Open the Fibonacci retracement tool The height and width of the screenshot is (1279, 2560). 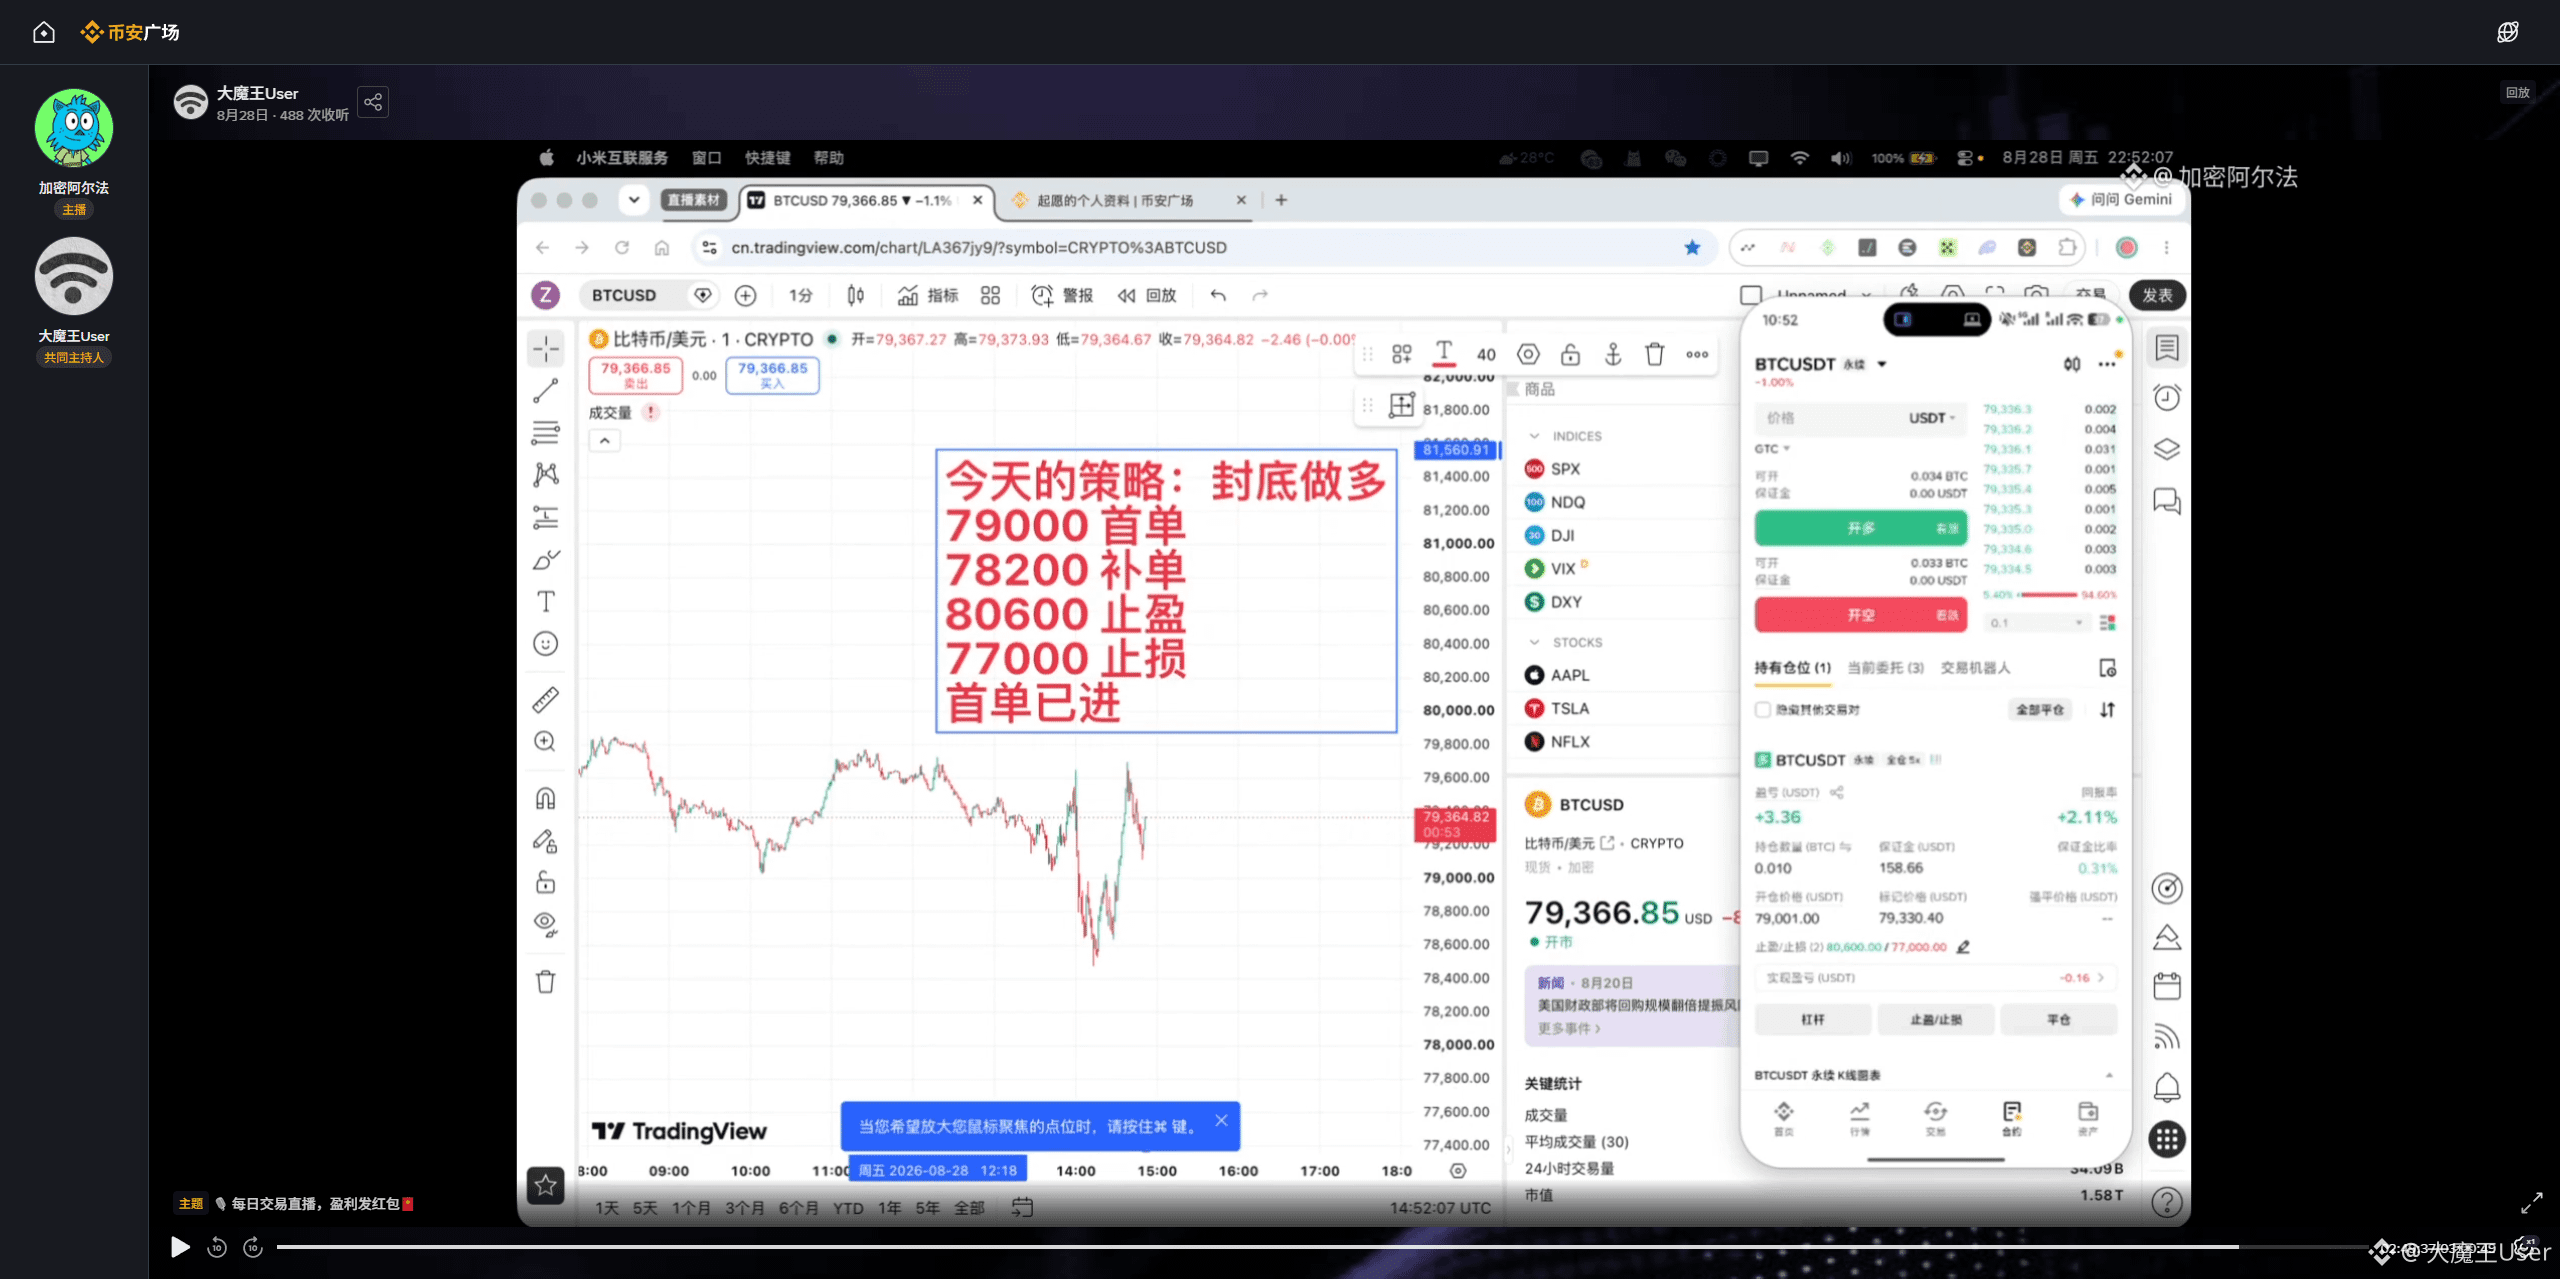546,433
